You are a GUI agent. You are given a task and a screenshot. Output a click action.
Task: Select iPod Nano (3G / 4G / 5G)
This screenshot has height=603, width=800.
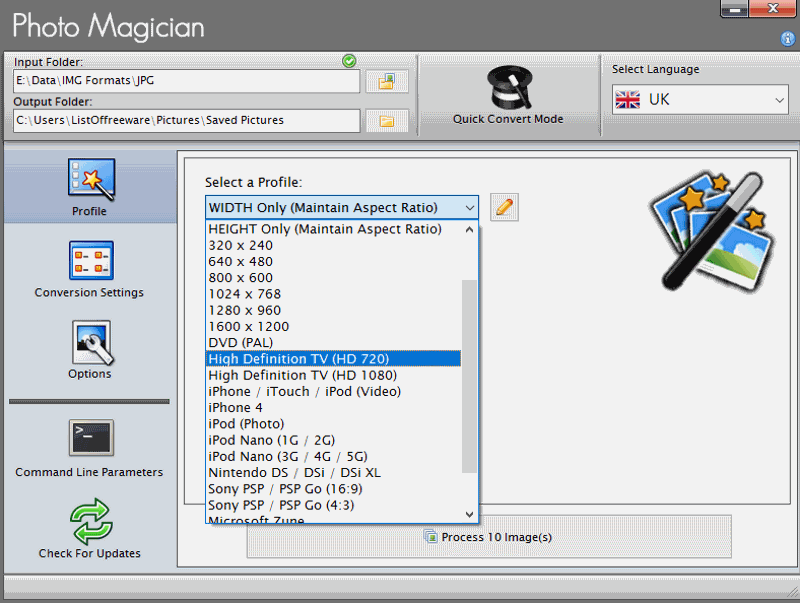pyautogui.click(x=334, y=457)
